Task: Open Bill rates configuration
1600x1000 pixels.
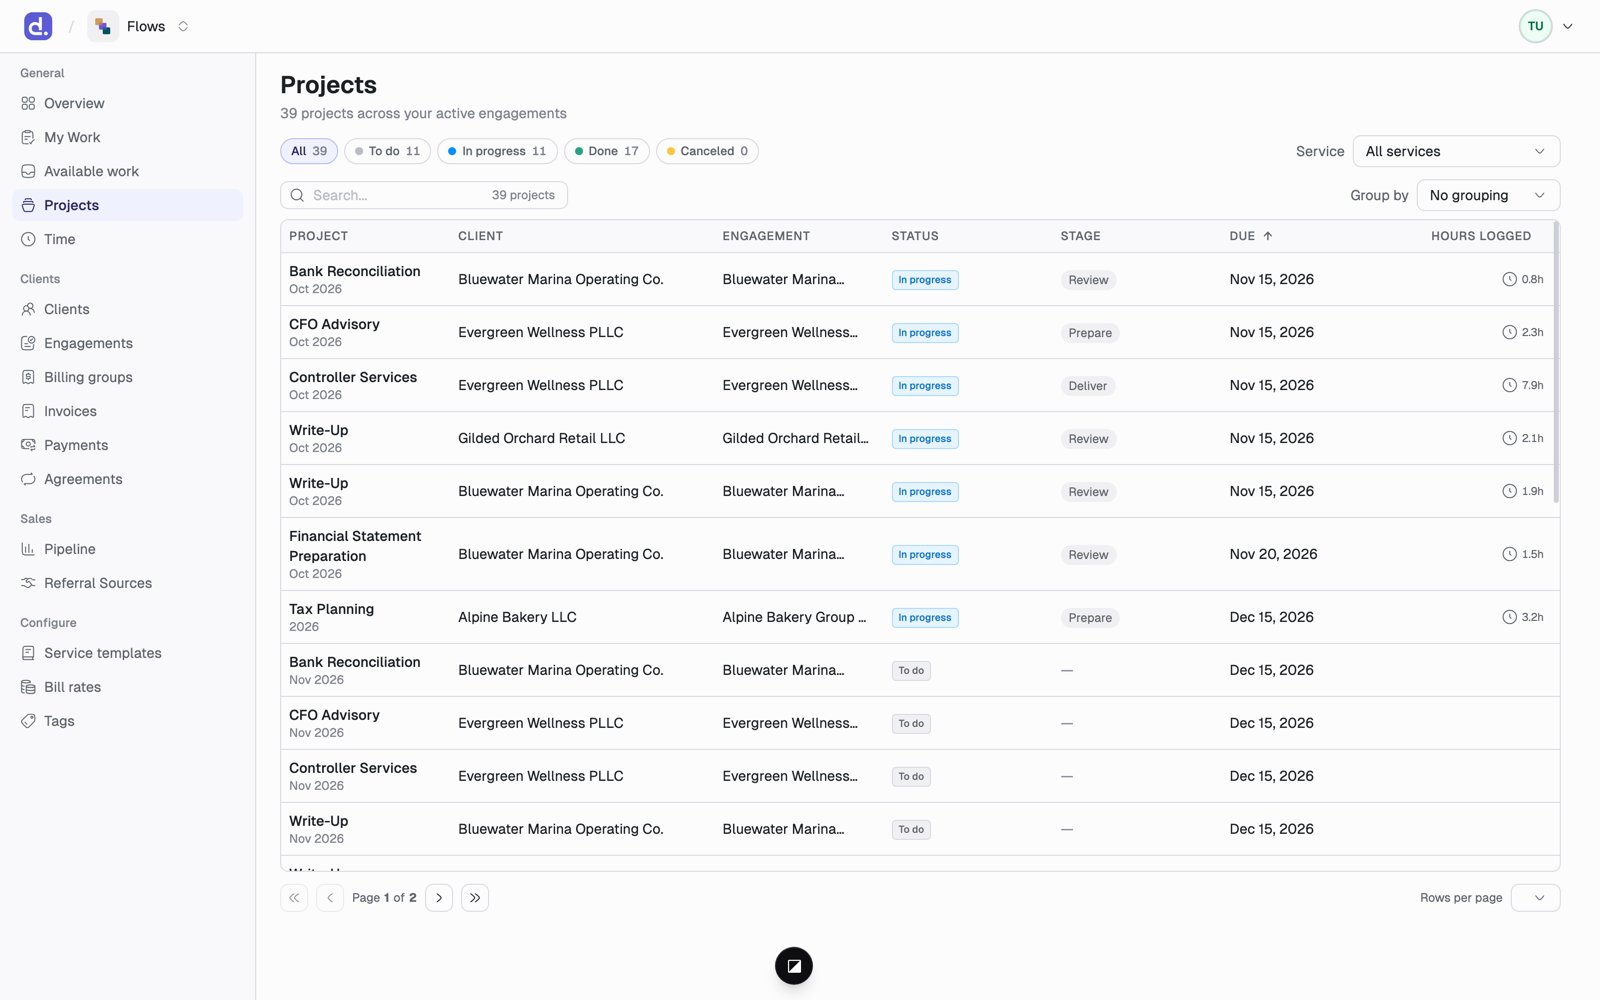Action: tap(128, 687)
